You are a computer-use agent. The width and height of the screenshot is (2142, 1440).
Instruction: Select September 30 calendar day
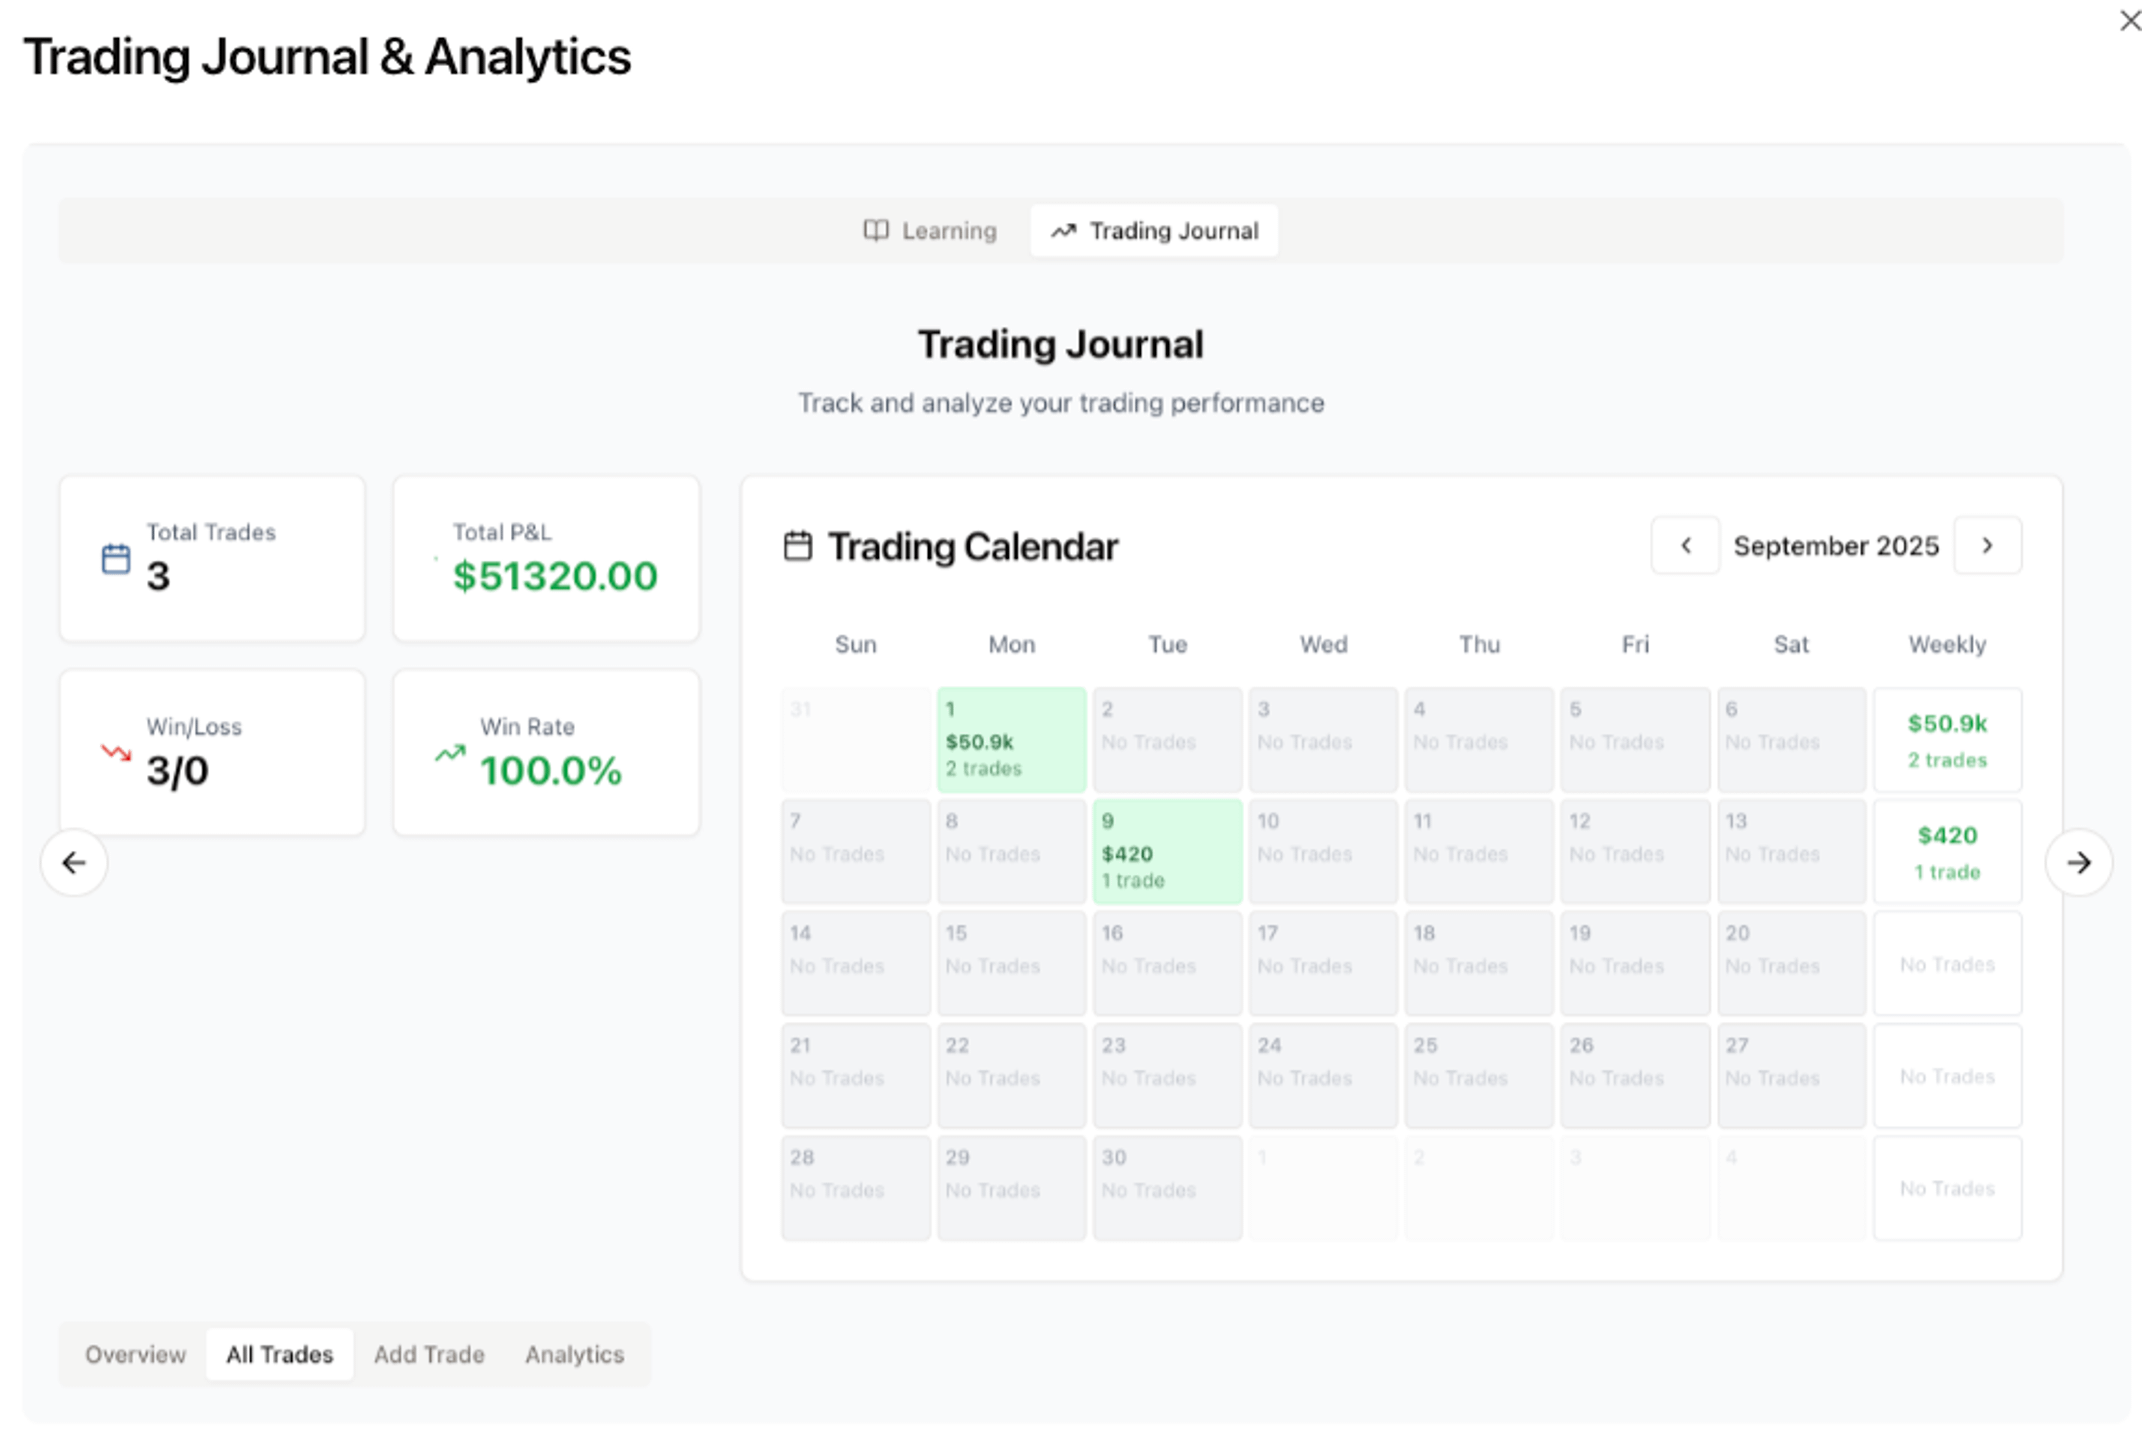[x=1167, y=1188]
